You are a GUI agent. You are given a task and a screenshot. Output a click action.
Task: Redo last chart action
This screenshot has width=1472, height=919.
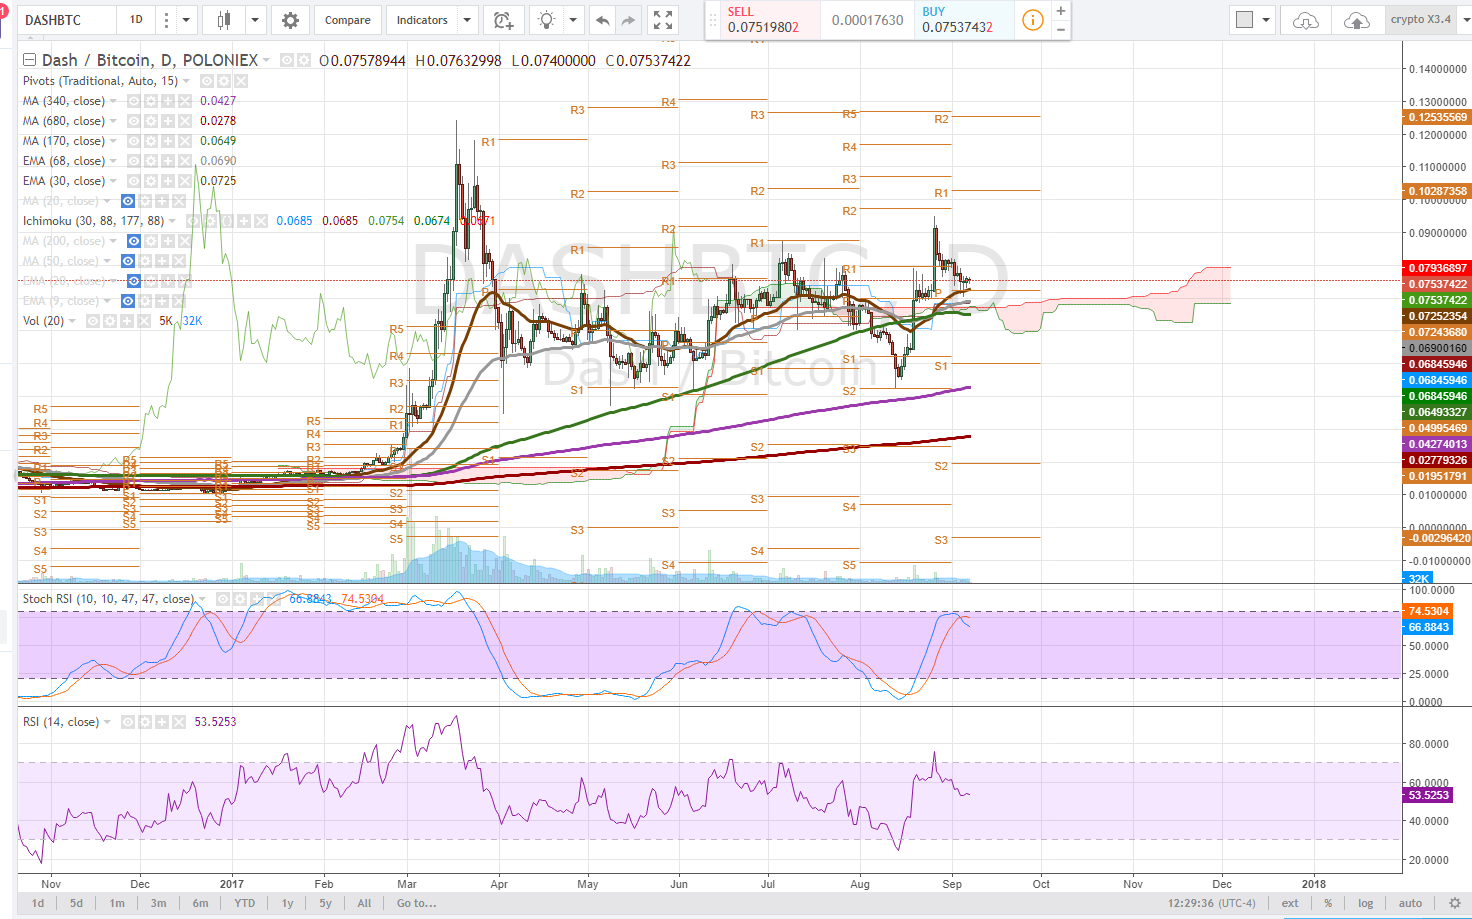628,20
